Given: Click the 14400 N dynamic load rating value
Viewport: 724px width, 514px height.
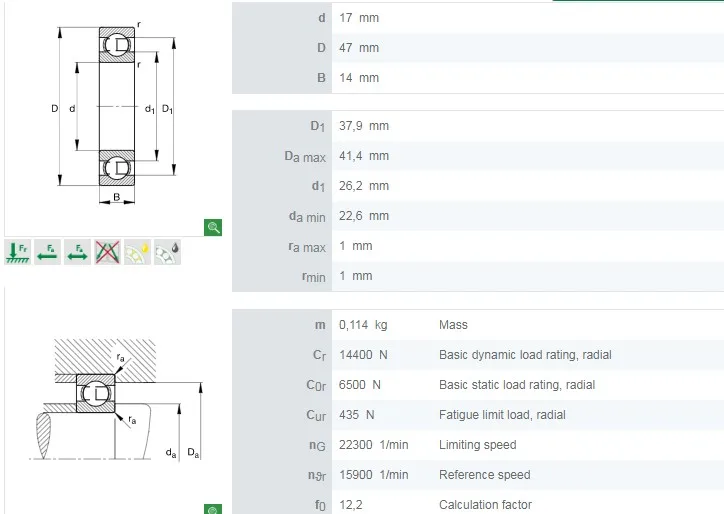Looking at the screenshot, I should click(364, 355).
